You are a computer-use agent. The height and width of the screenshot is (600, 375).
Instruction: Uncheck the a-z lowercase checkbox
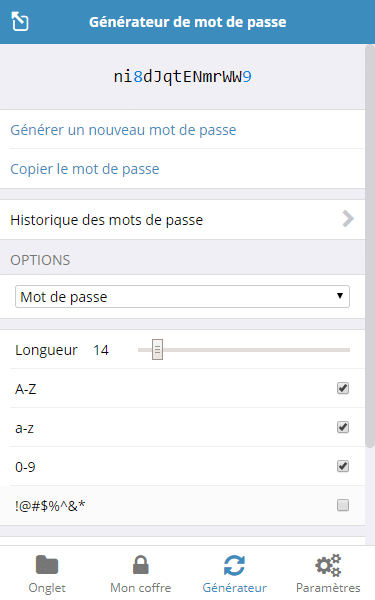[343, 427]
